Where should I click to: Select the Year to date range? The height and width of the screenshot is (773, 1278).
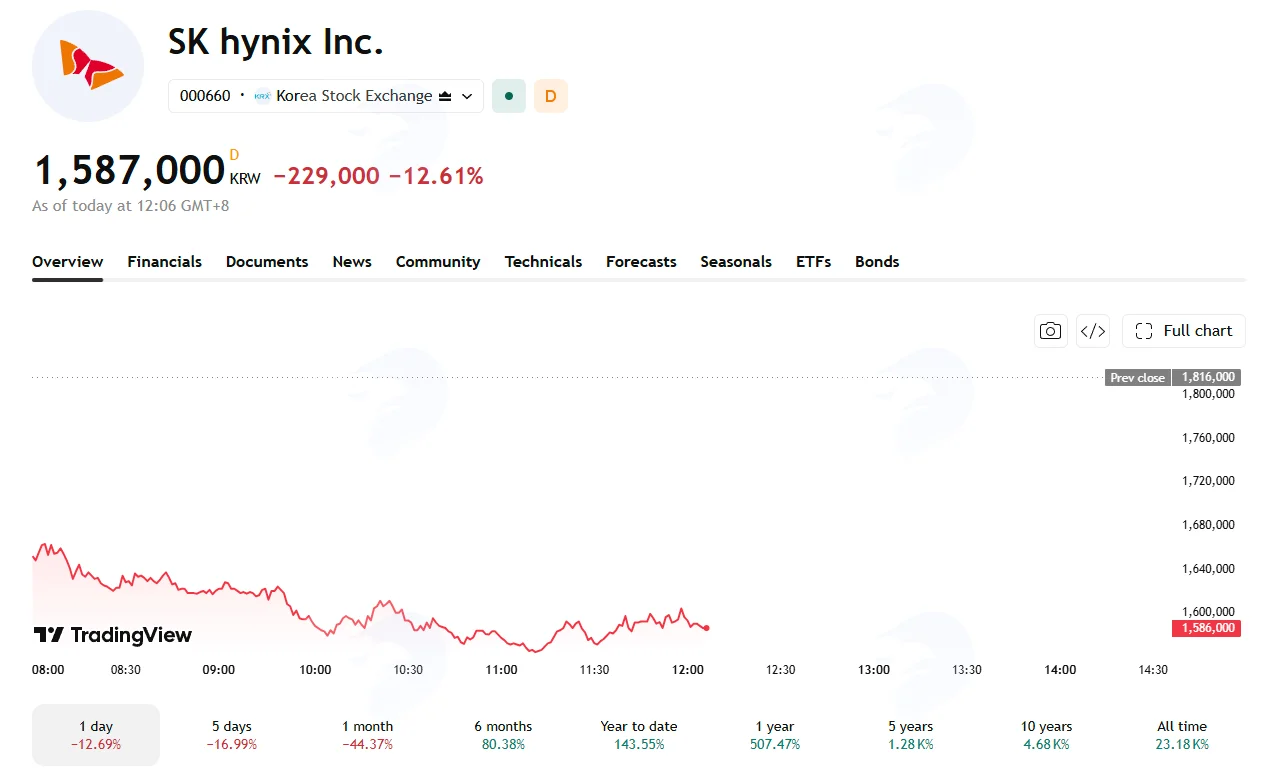[x=639, y=735]
